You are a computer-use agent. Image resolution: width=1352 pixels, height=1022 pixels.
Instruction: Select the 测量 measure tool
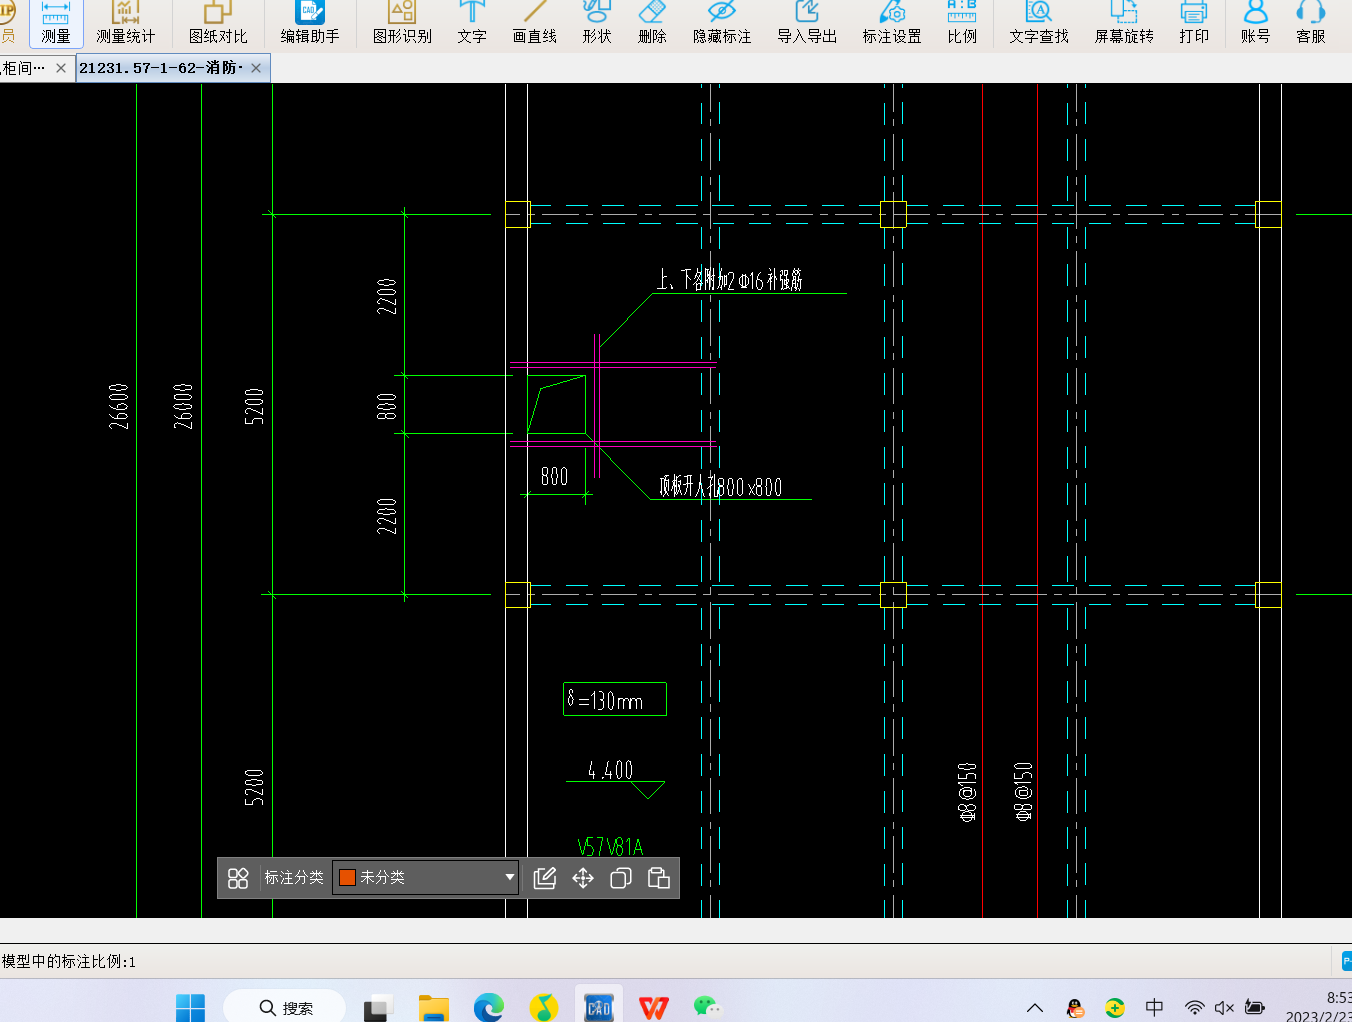[56, 23]
